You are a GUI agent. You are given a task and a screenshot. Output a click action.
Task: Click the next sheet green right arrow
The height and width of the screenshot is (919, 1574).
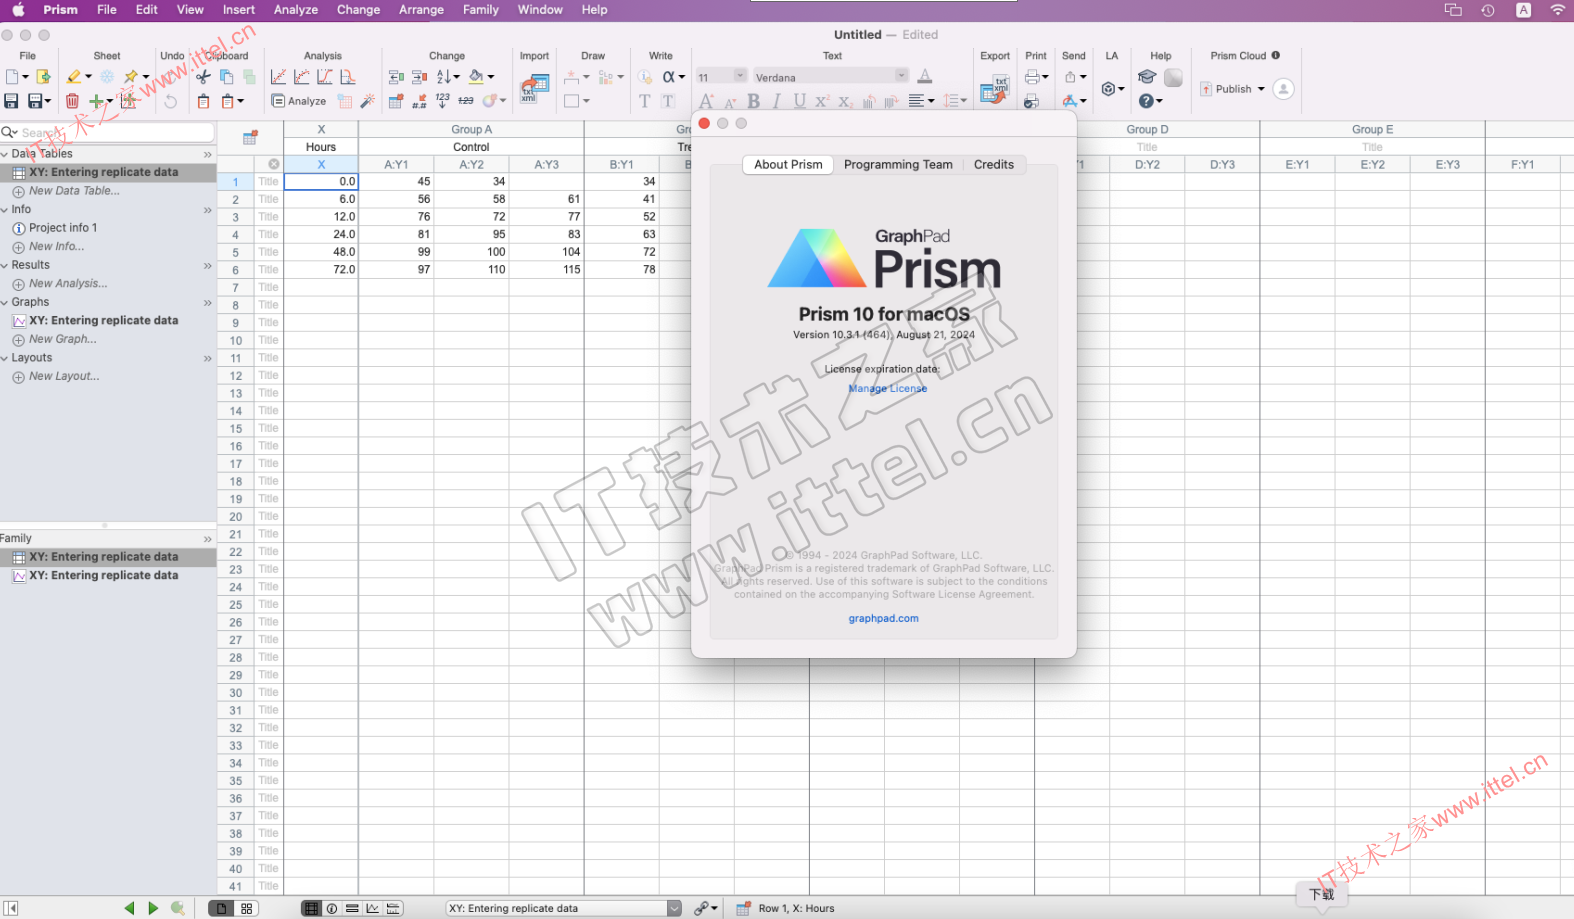(x=153, y=908)
